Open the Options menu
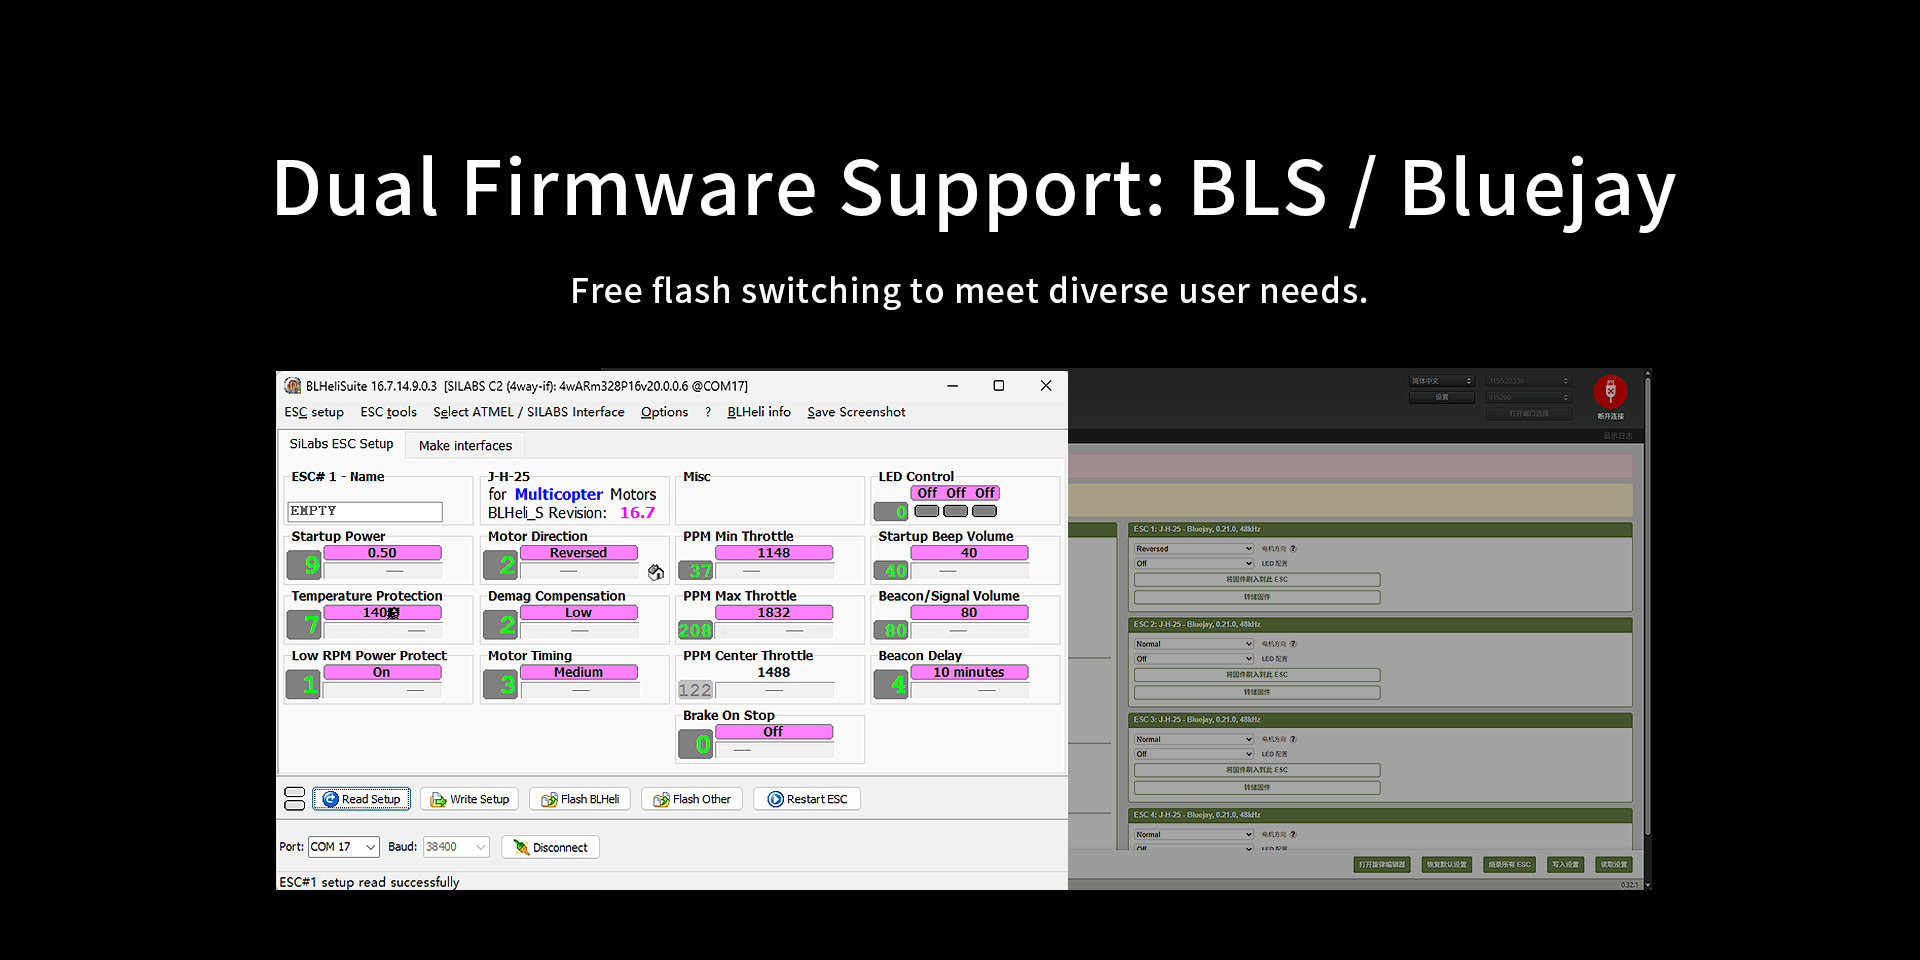The image size is (1920, 960). tap(664, 412)
